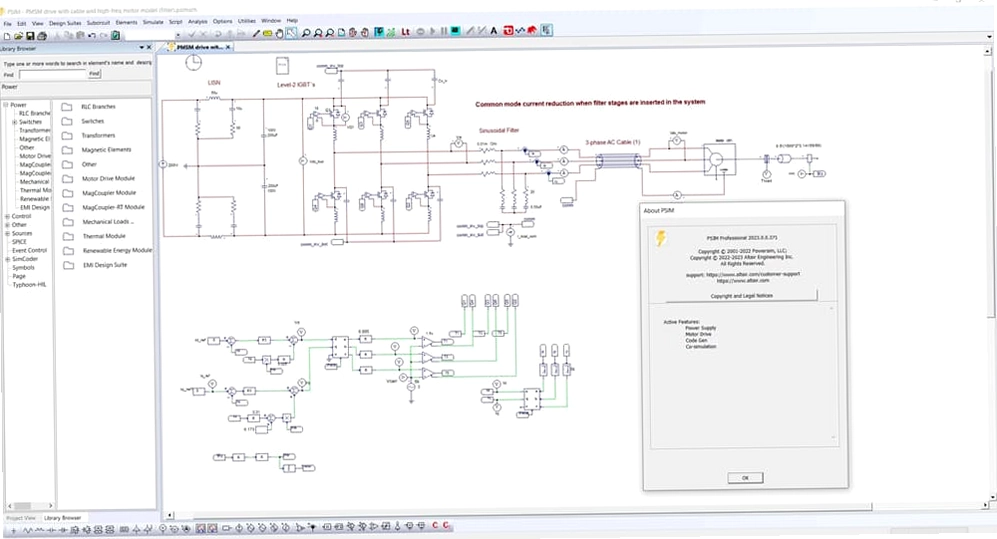
Task: Save the current schematic
Action: click(30, 36)
